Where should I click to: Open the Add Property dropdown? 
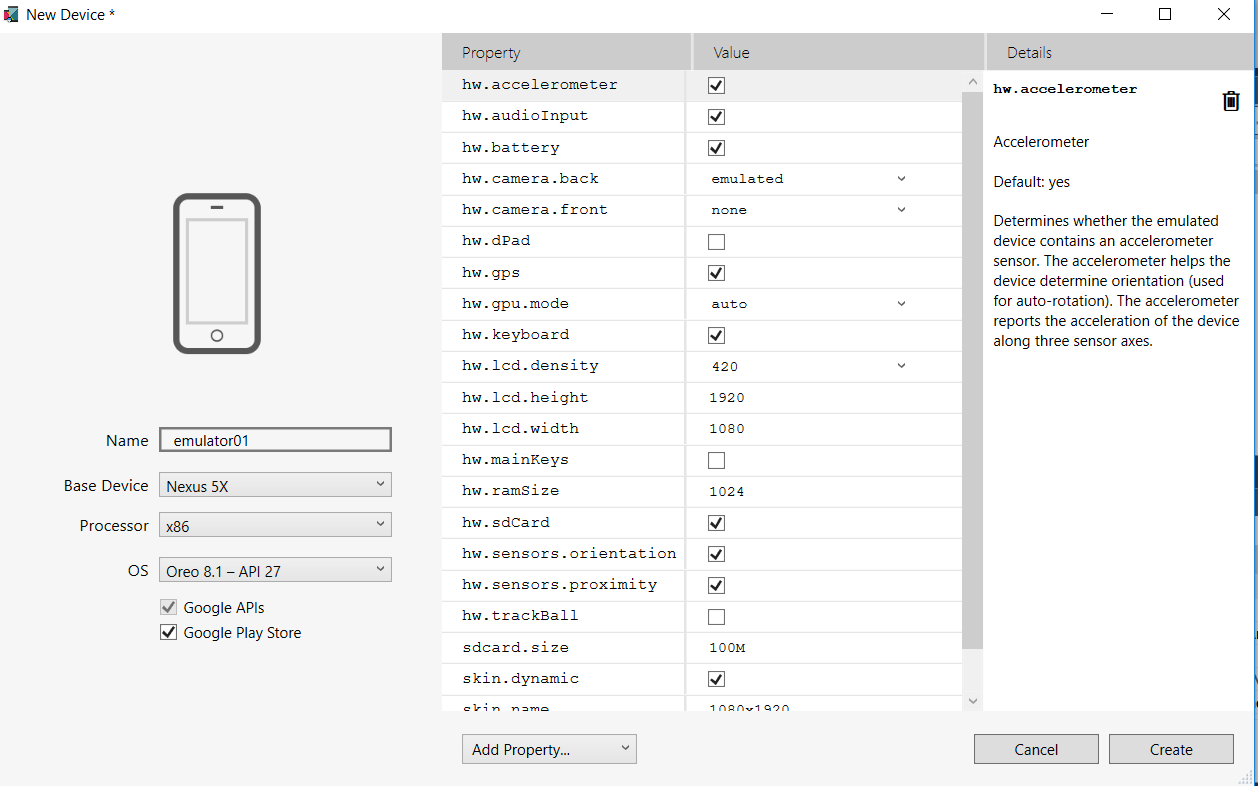click(x=549, y=748)
